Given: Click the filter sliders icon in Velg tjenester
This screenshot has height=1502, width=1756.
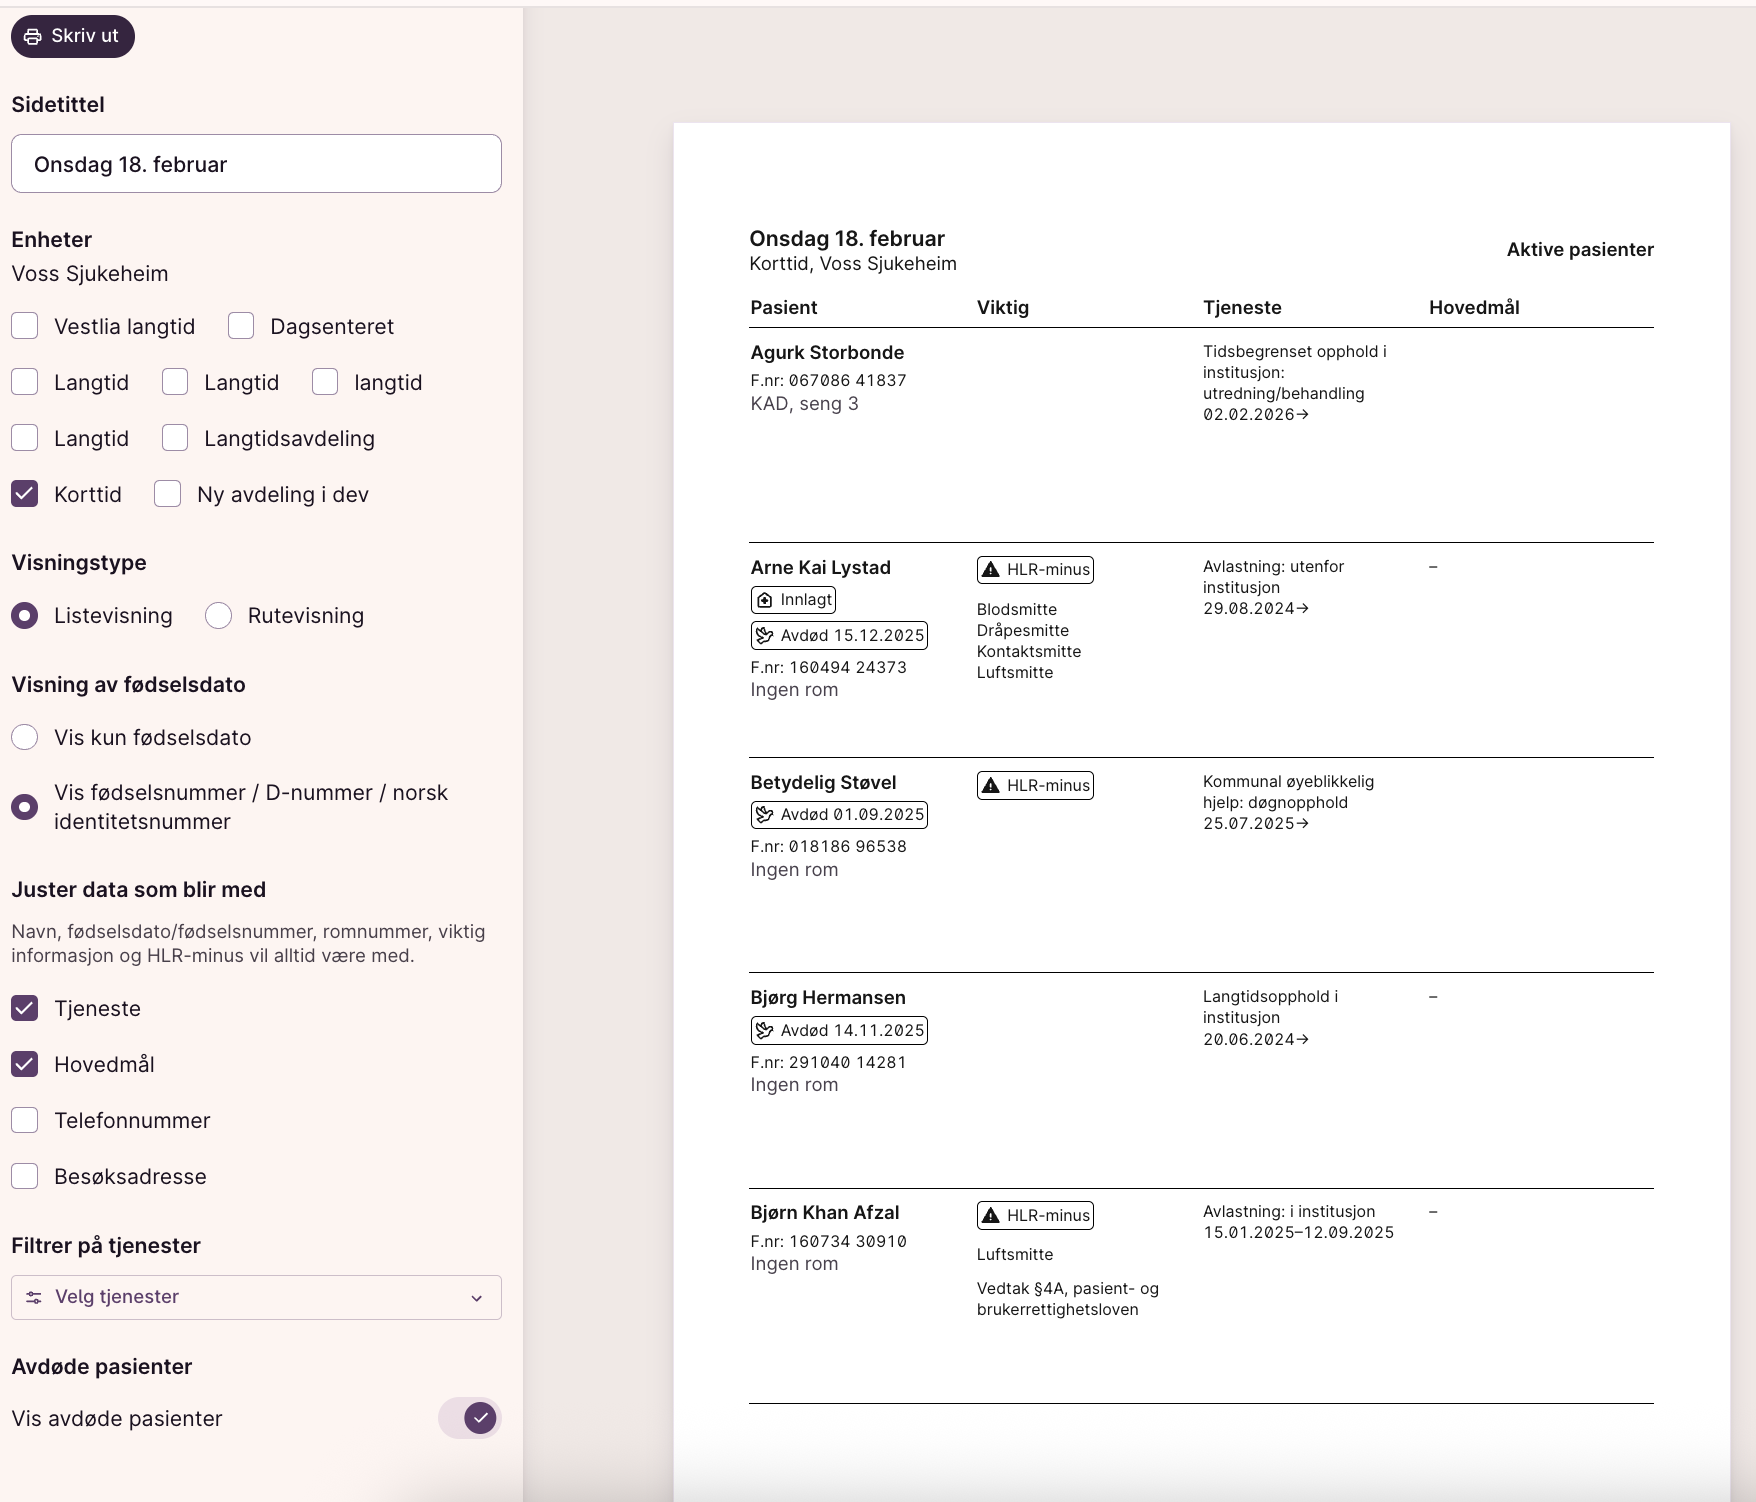Looking at the screenshot, I should pyautogui.click(x=34, y=1297).
